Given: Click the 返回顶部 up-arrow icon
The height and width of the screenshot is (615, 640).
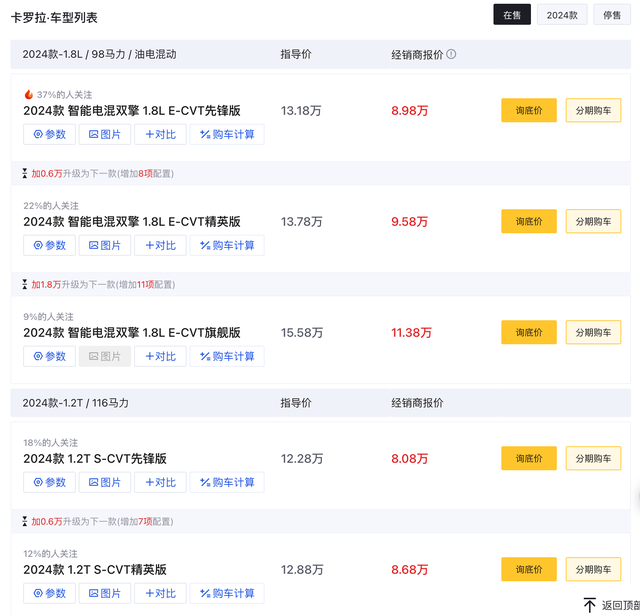Looking at the screenshot, I should point(590,605).
